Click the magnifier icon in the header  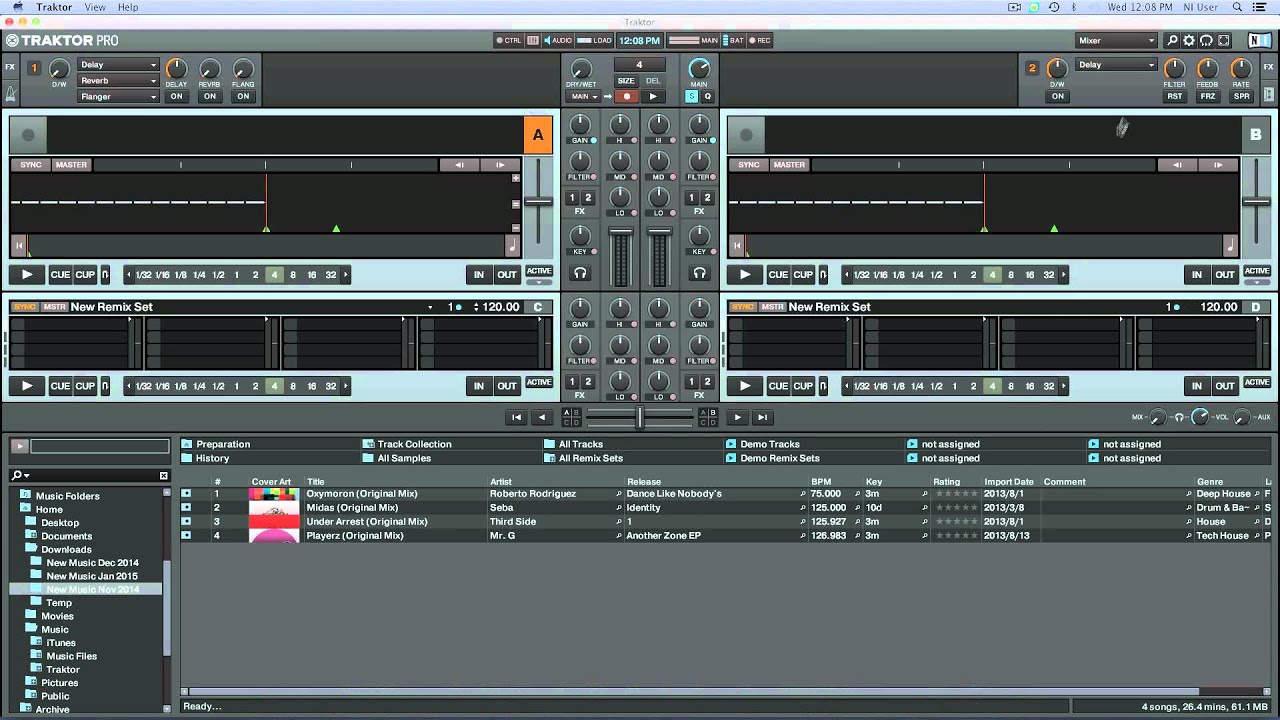click(1172, 41)
